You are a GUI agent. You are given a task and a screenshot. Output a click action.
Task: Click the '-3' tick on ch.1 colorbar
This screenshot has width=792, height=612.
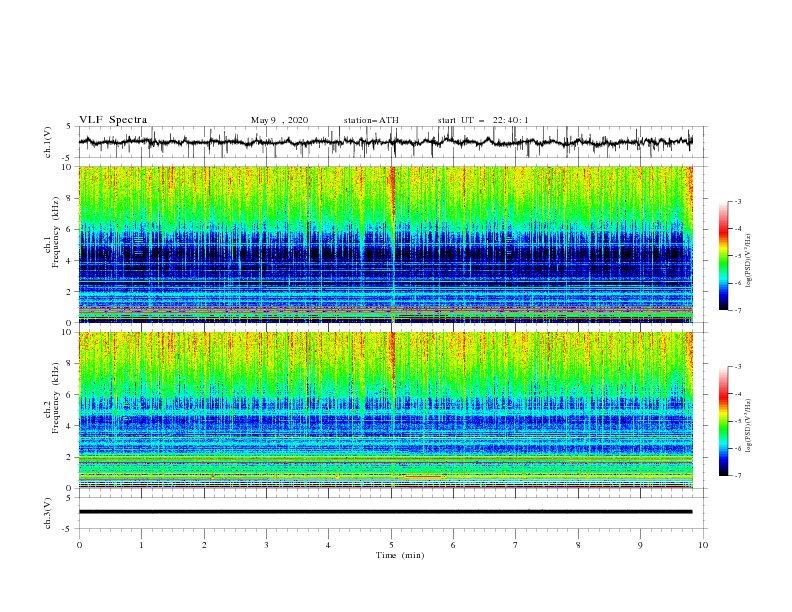pyautogui.click(x=737, y=201)
